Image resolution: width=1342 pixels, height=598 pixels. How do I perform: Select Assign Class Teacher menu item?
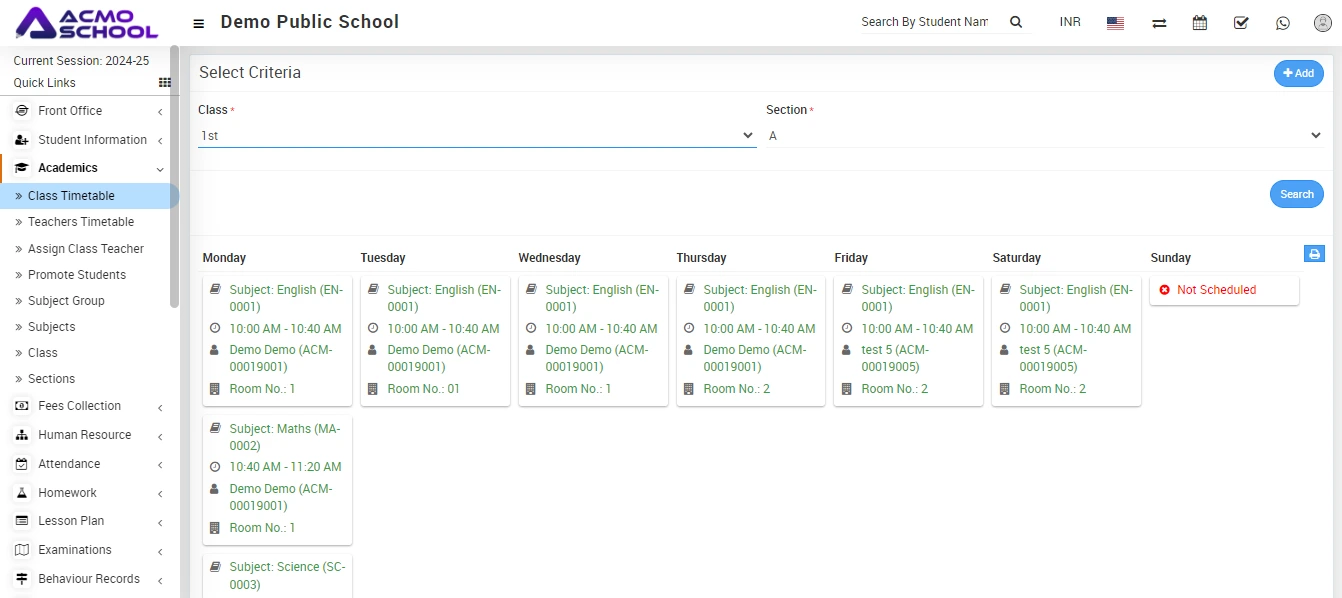[x=85, y=249]
